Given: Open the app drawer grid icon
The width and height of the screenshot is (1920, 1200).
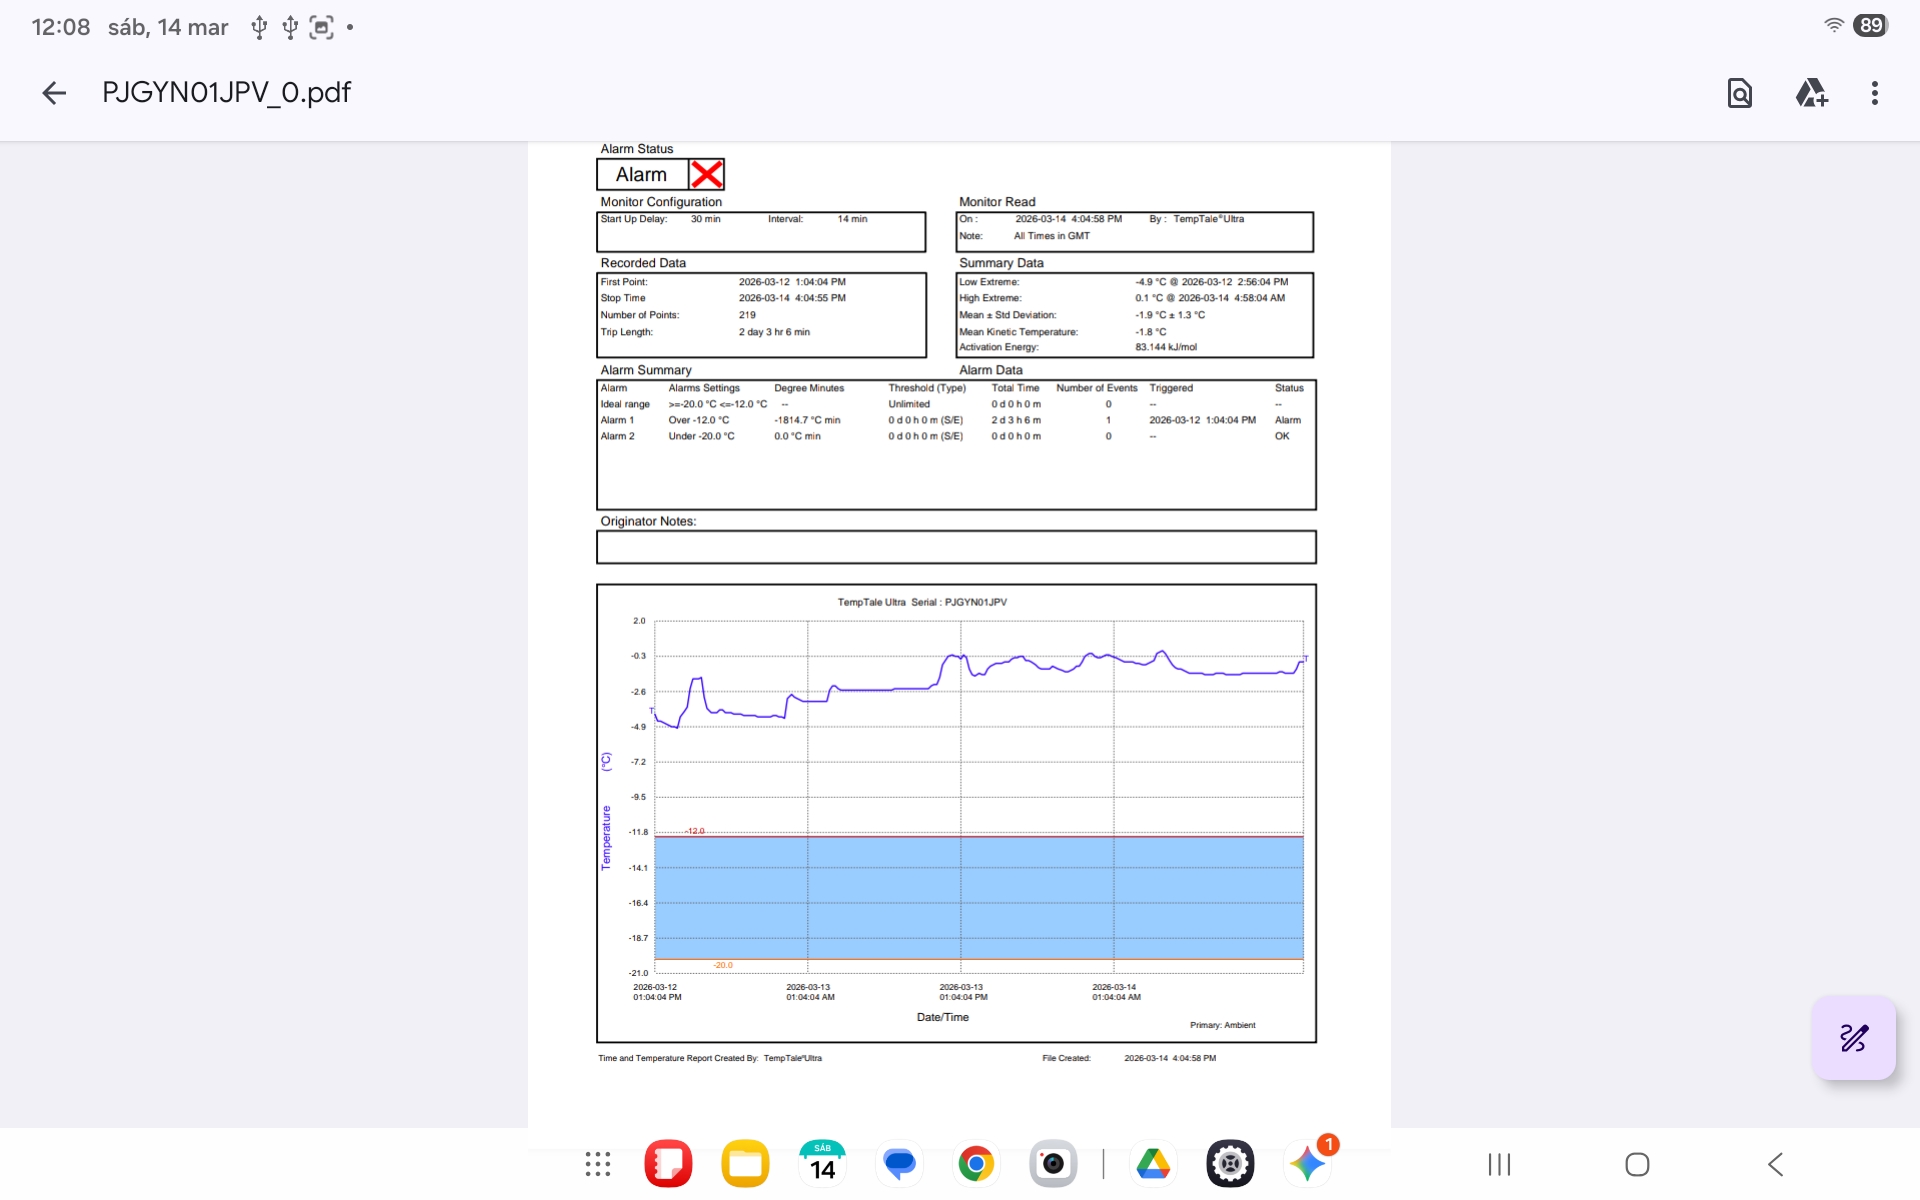Looking at the screenshot, I should tap(598, 1164).
